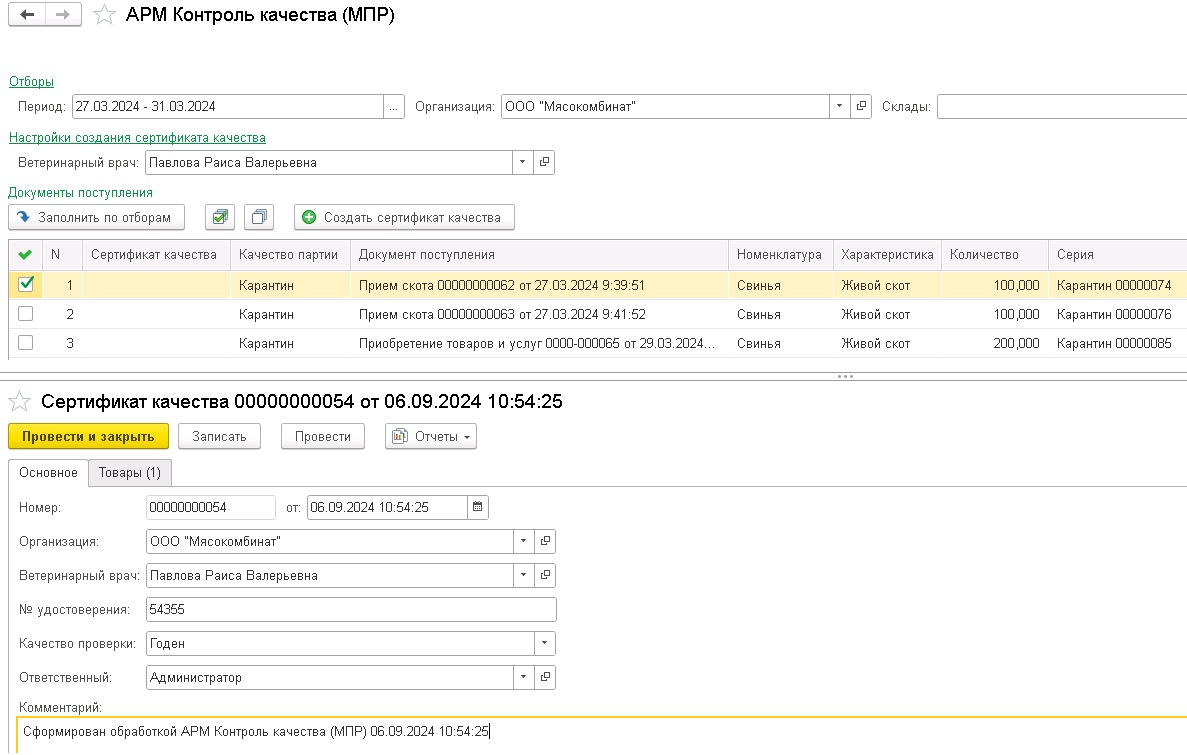The height and width of the screenshot is (755, 1187).
Task: Switch to the Товары (1) tab
Action: click(129, 472)
